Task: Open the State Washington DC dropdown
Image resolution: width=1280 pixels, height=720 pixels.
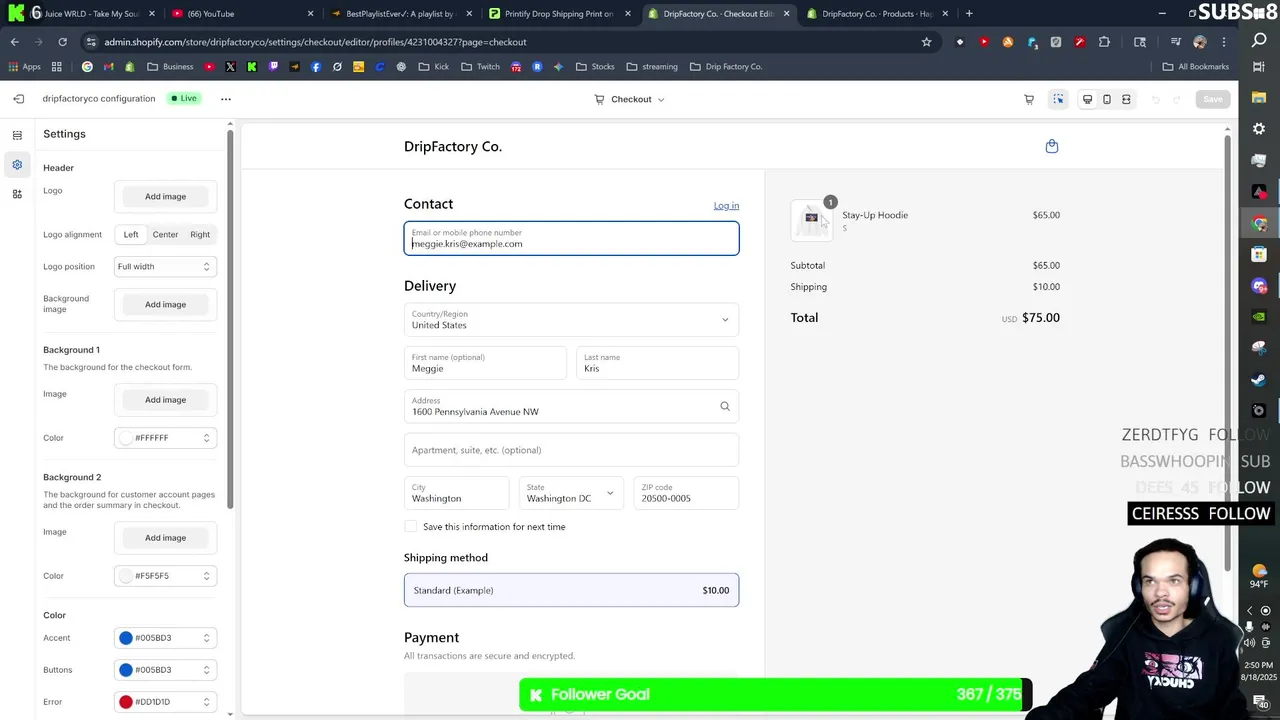Action: (570, 493)
